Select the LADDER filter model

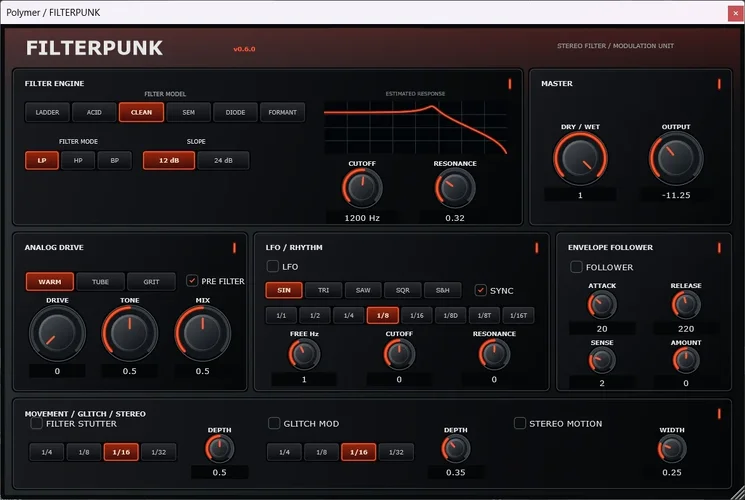48,112
